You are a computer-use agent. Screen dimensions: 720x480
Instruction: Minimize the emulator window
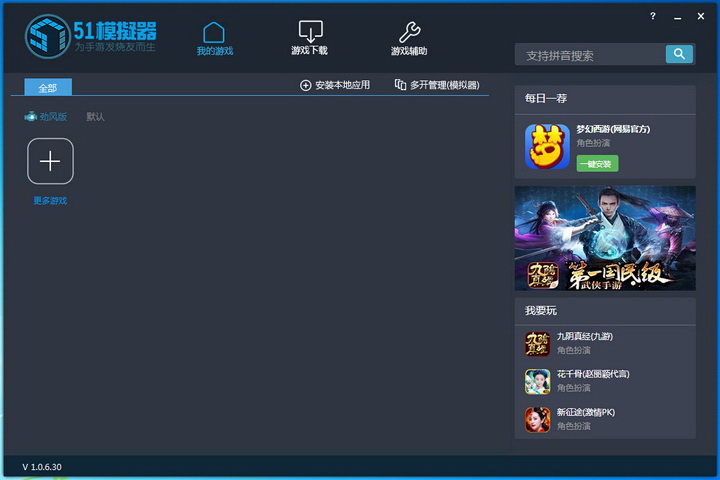click(x=677, y=17)
